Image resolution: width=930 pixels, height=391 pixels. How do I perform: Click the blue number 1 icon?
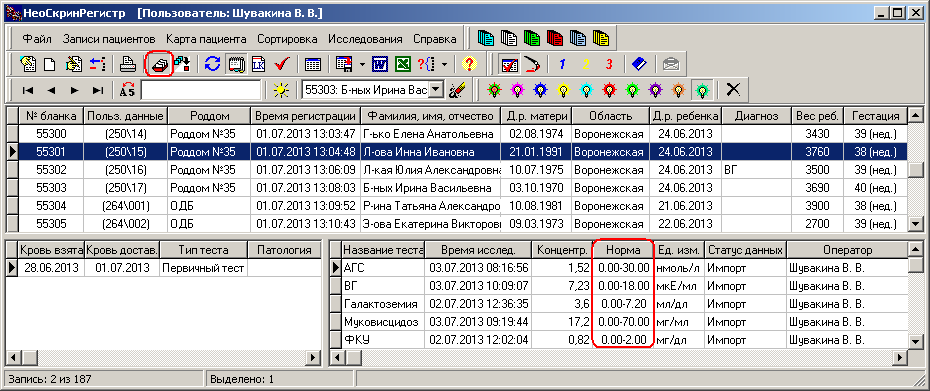[562, 63]
